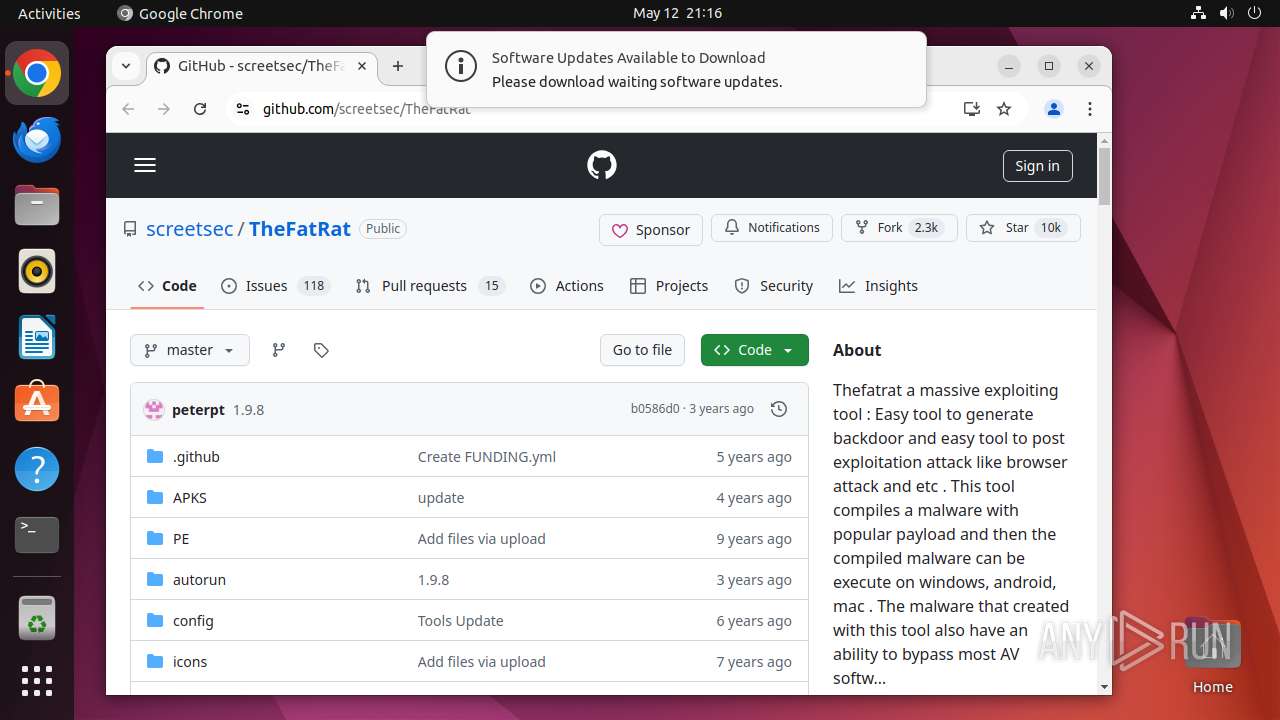The image size is (1280, 720).
Task: Click the Software Updates notification
Action: point(676,69)
